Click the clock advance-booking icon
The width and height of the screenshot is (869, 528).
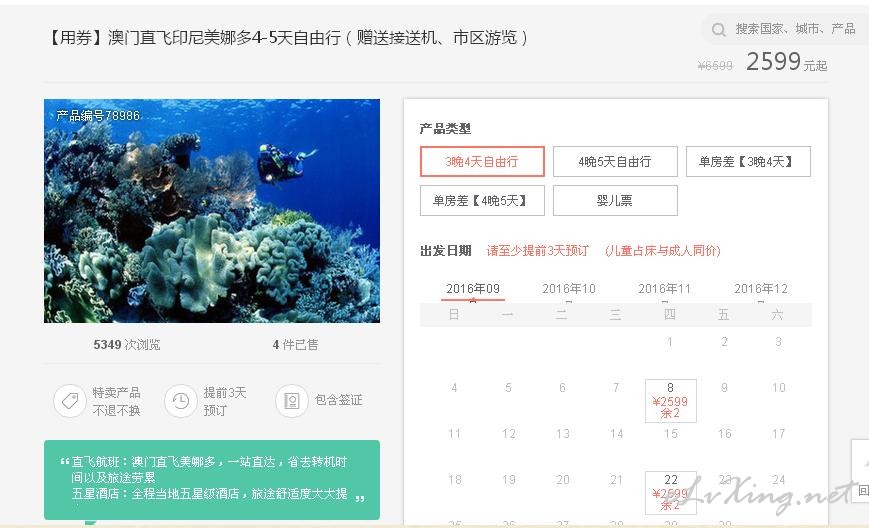tap(181, 401)
